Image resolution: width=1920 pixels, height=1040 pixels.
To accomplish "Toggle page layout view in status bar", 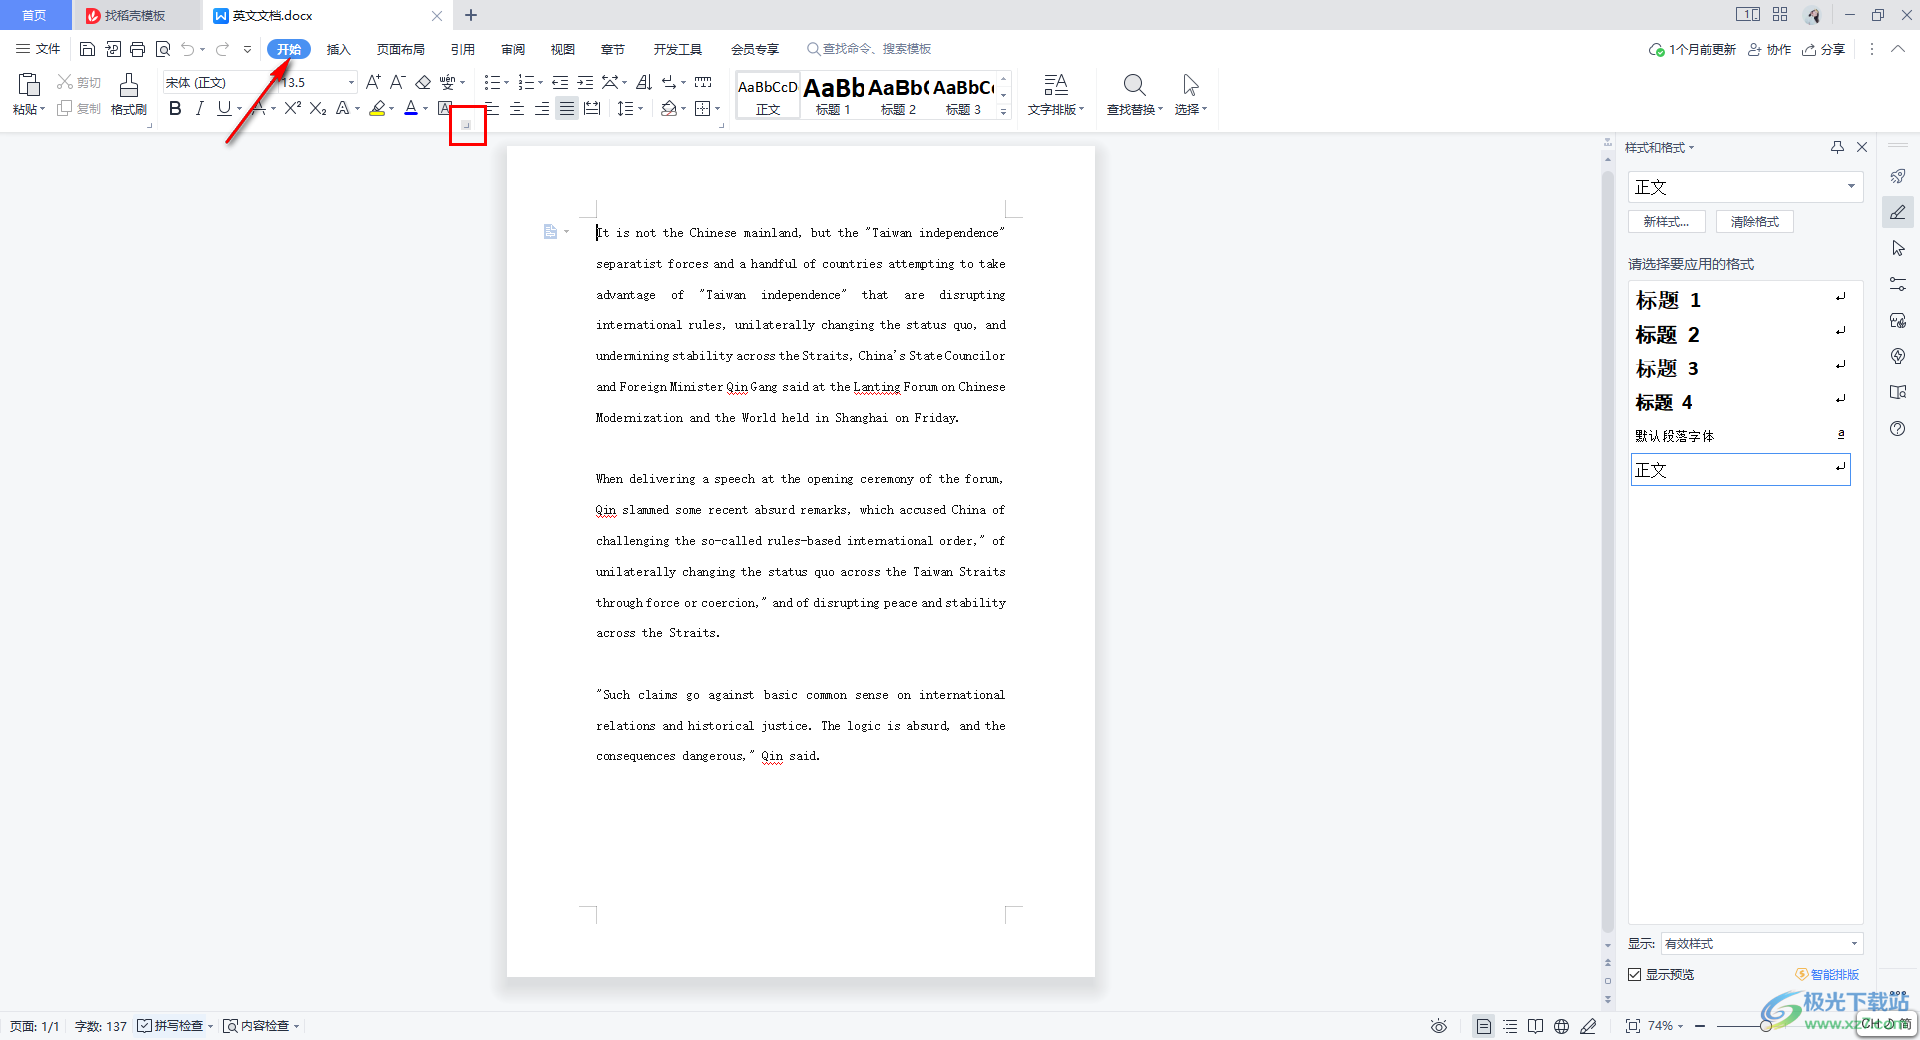I will pos(1484,1026).
